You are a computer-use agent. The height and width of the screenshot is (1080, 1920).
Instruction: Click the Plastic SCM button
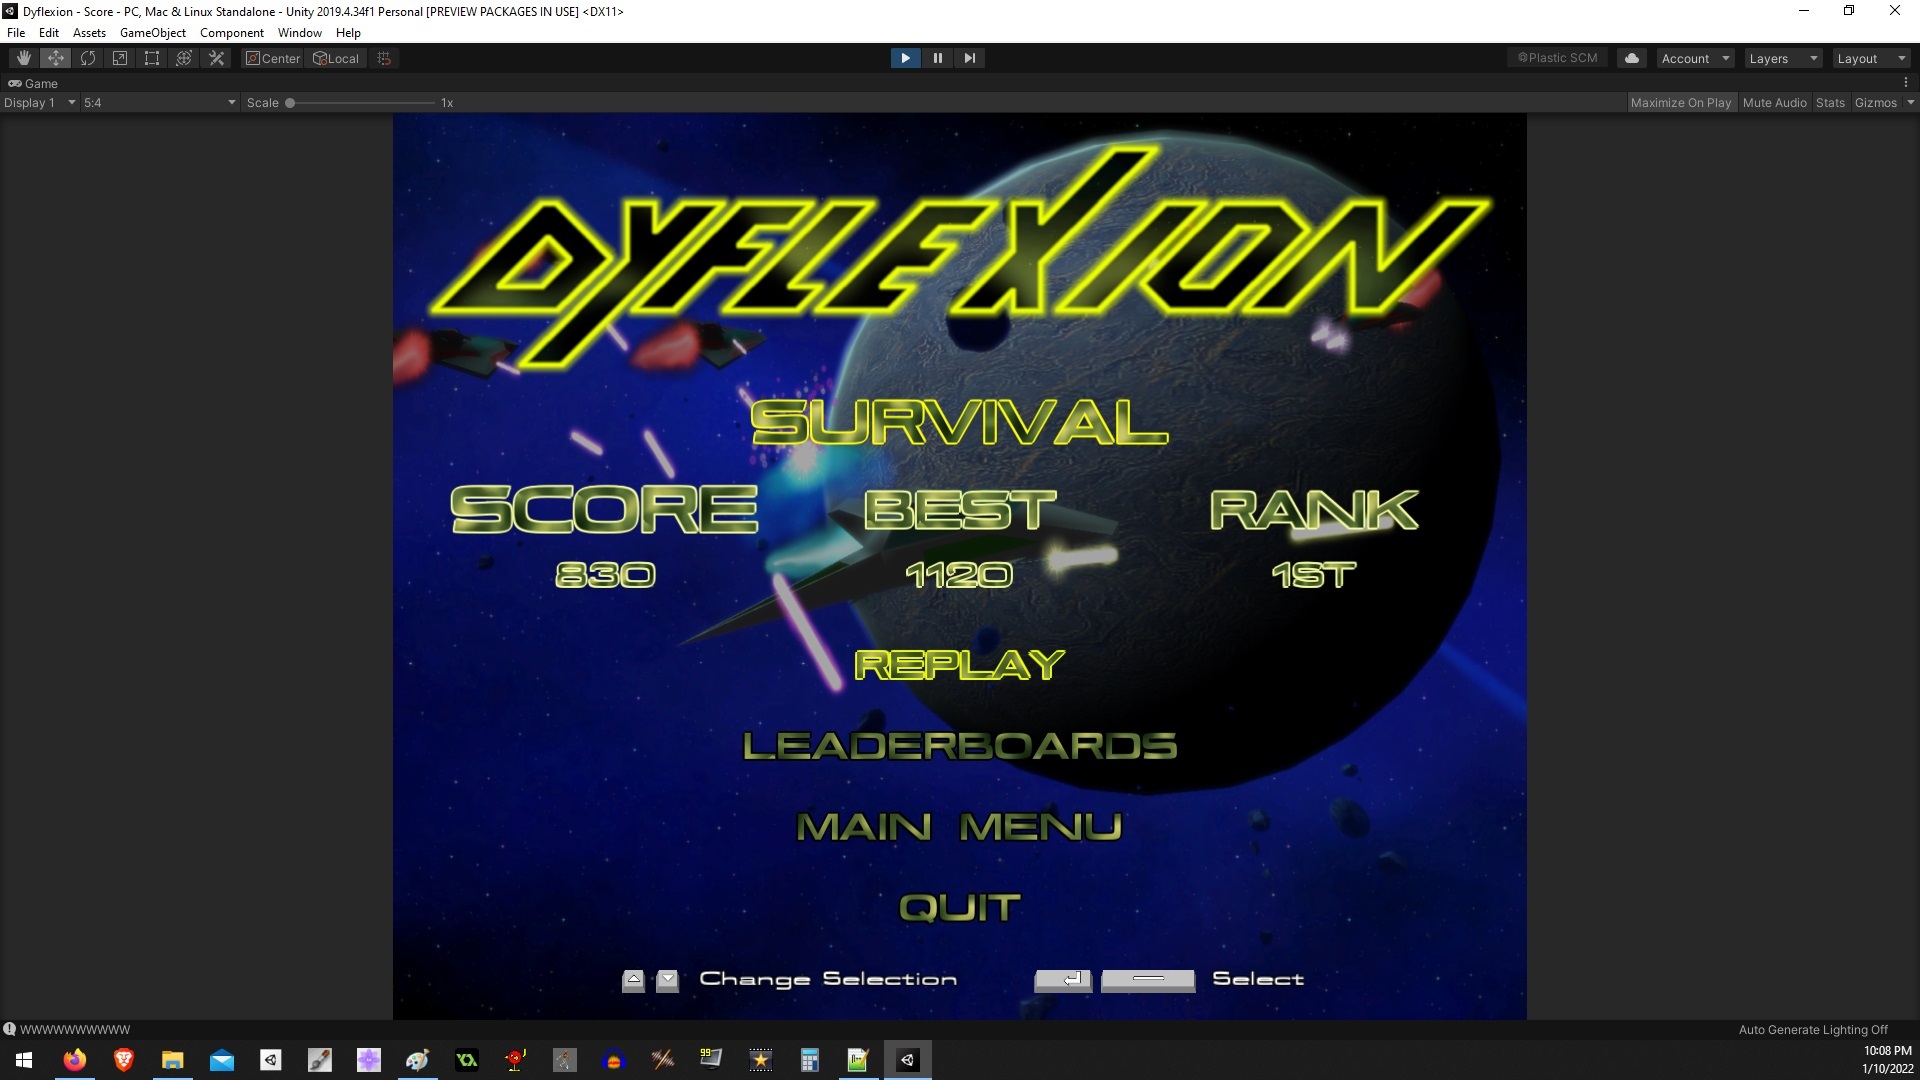(x=1557, y=58)
